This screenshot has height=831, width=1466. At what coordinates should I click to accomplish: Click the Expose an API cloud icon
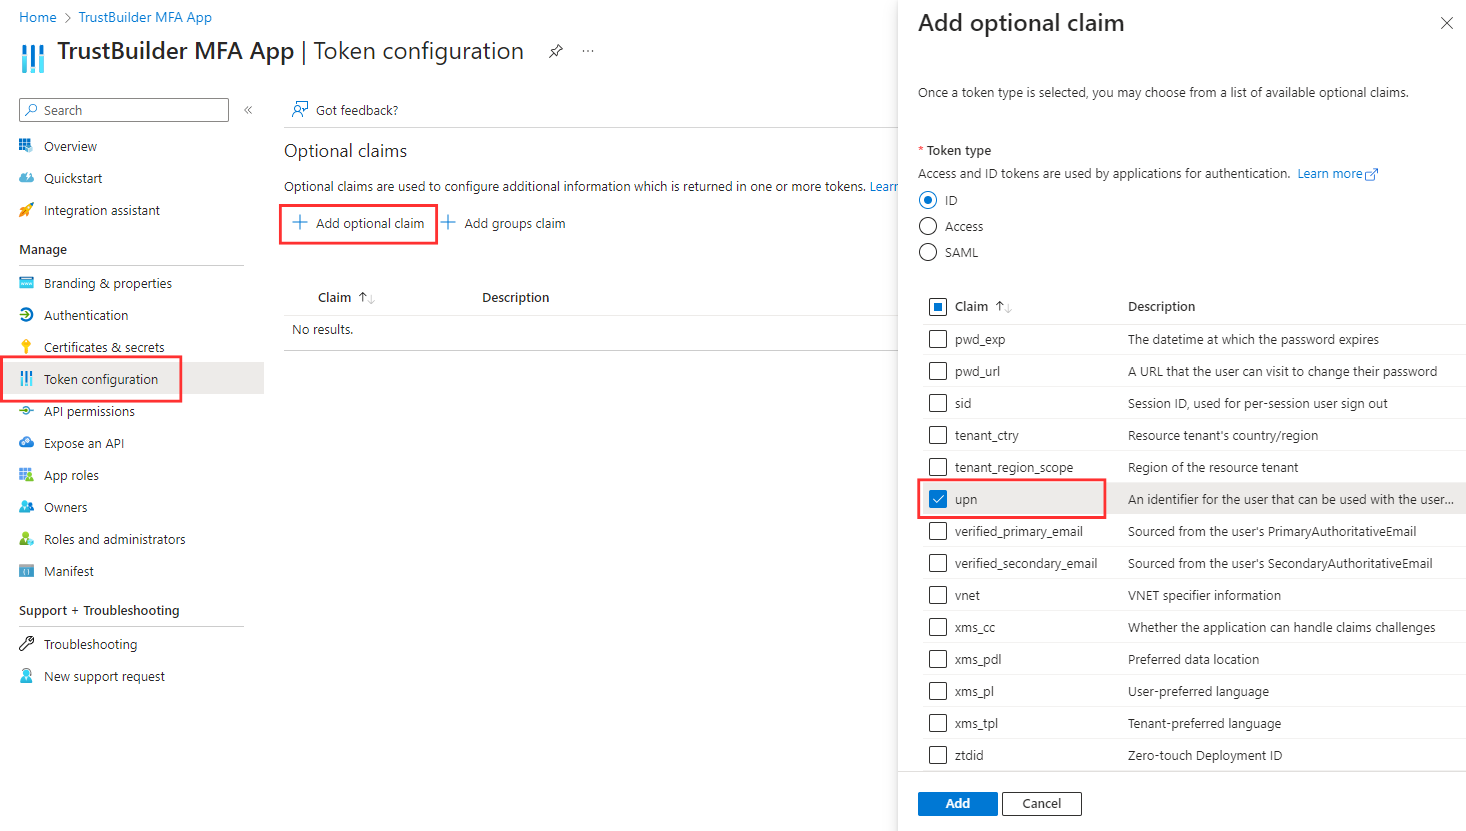[x=26, y=443]
